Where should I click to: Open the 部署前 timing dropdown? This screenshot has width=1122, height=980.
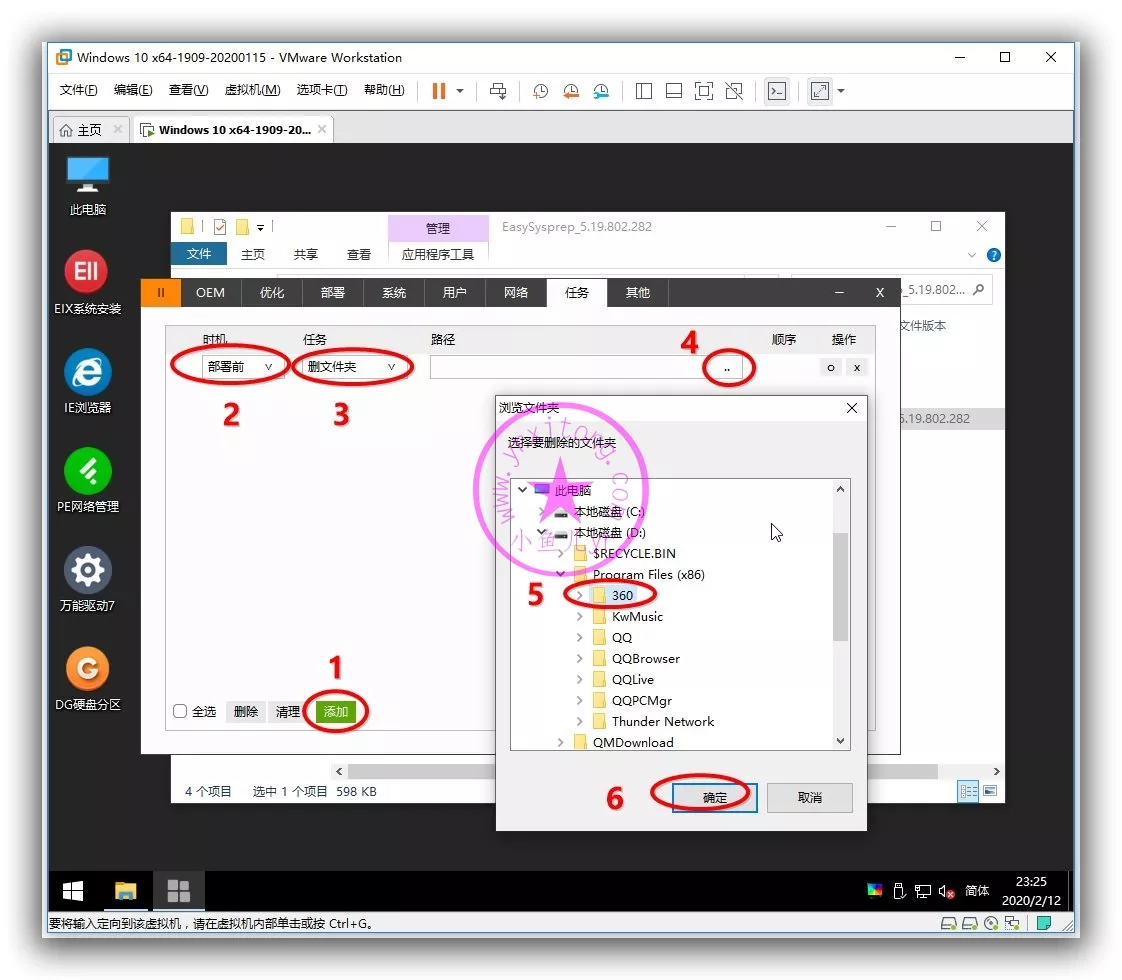[240, 367]
